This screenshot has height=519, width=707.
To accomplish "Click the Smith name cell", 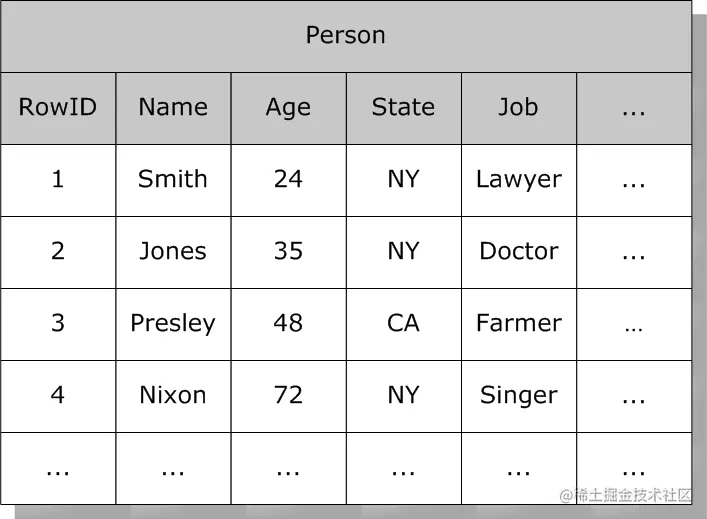I will click(x=173, y=179).
